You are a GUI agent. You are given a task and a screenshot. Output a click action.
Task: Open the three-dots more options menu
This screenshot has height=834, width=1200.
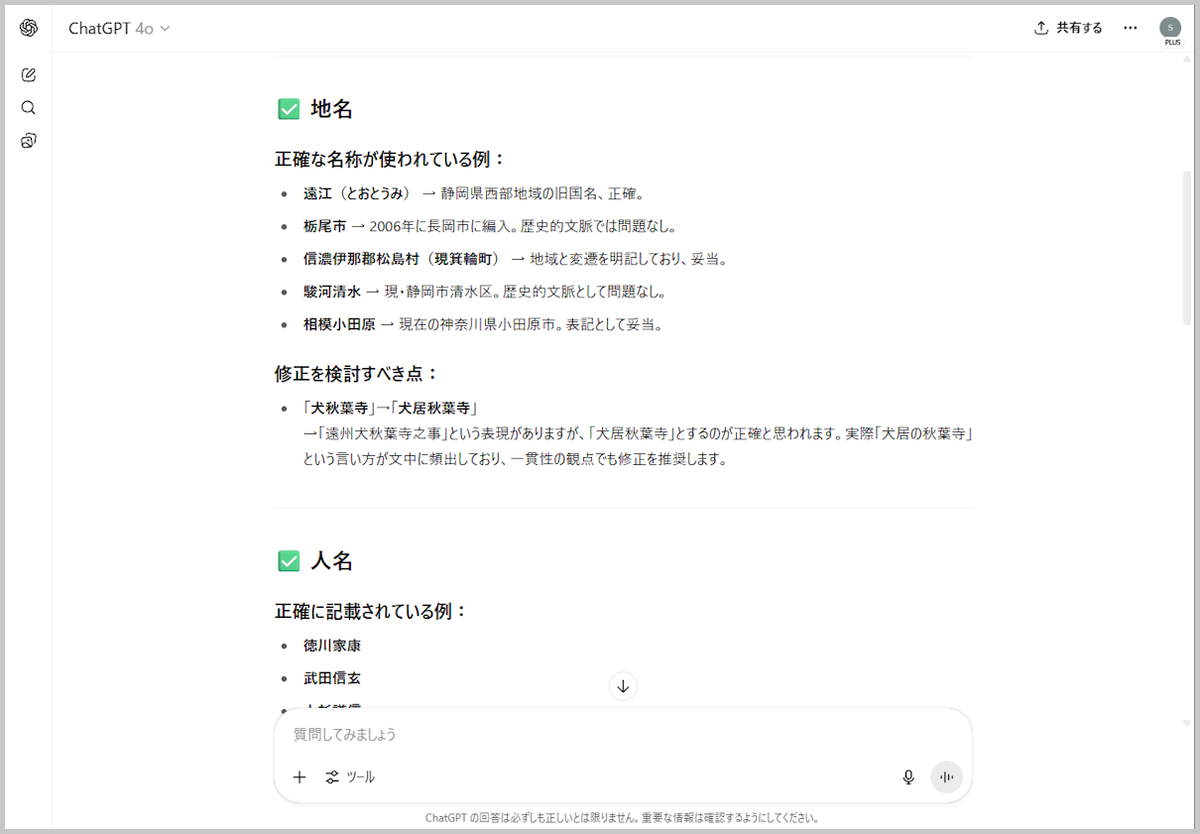pyautogui.click(x=1130, y=28)
